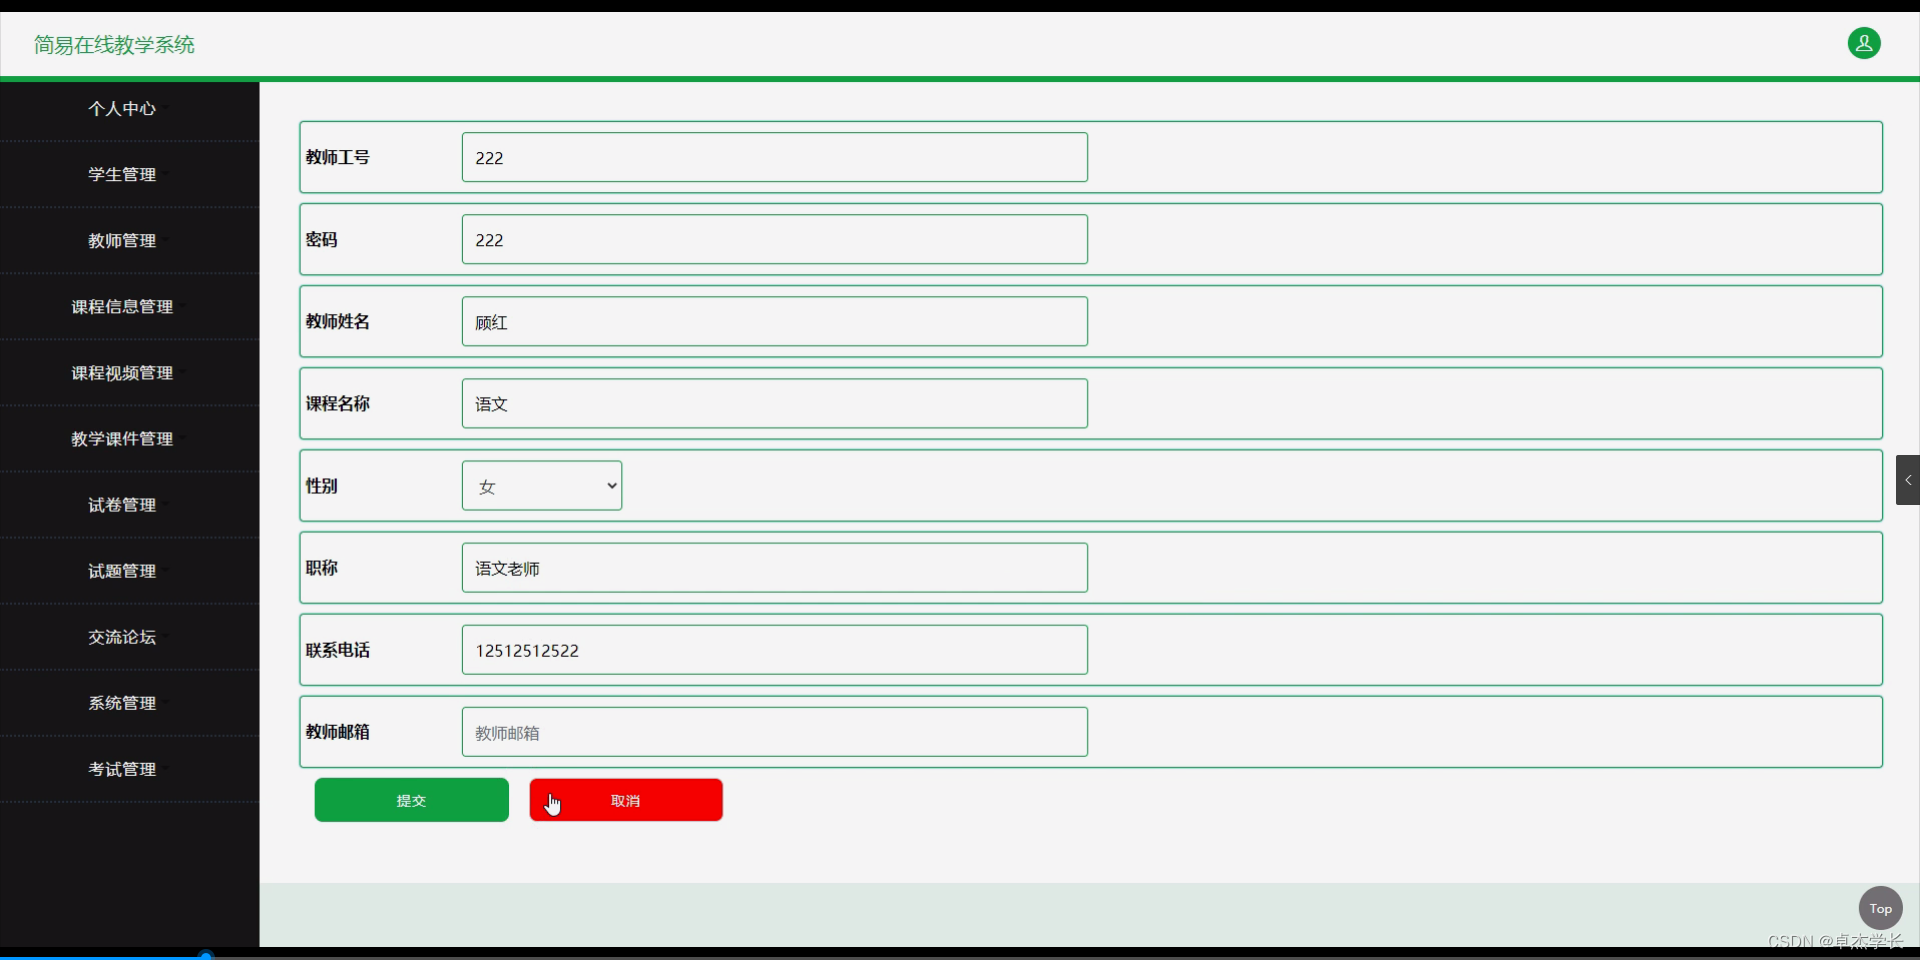This screenshot has height=960, width=1920.
Task: Click the 简易在线教学系统 site title
Action: pyautogui.click(x=114, y=45)
